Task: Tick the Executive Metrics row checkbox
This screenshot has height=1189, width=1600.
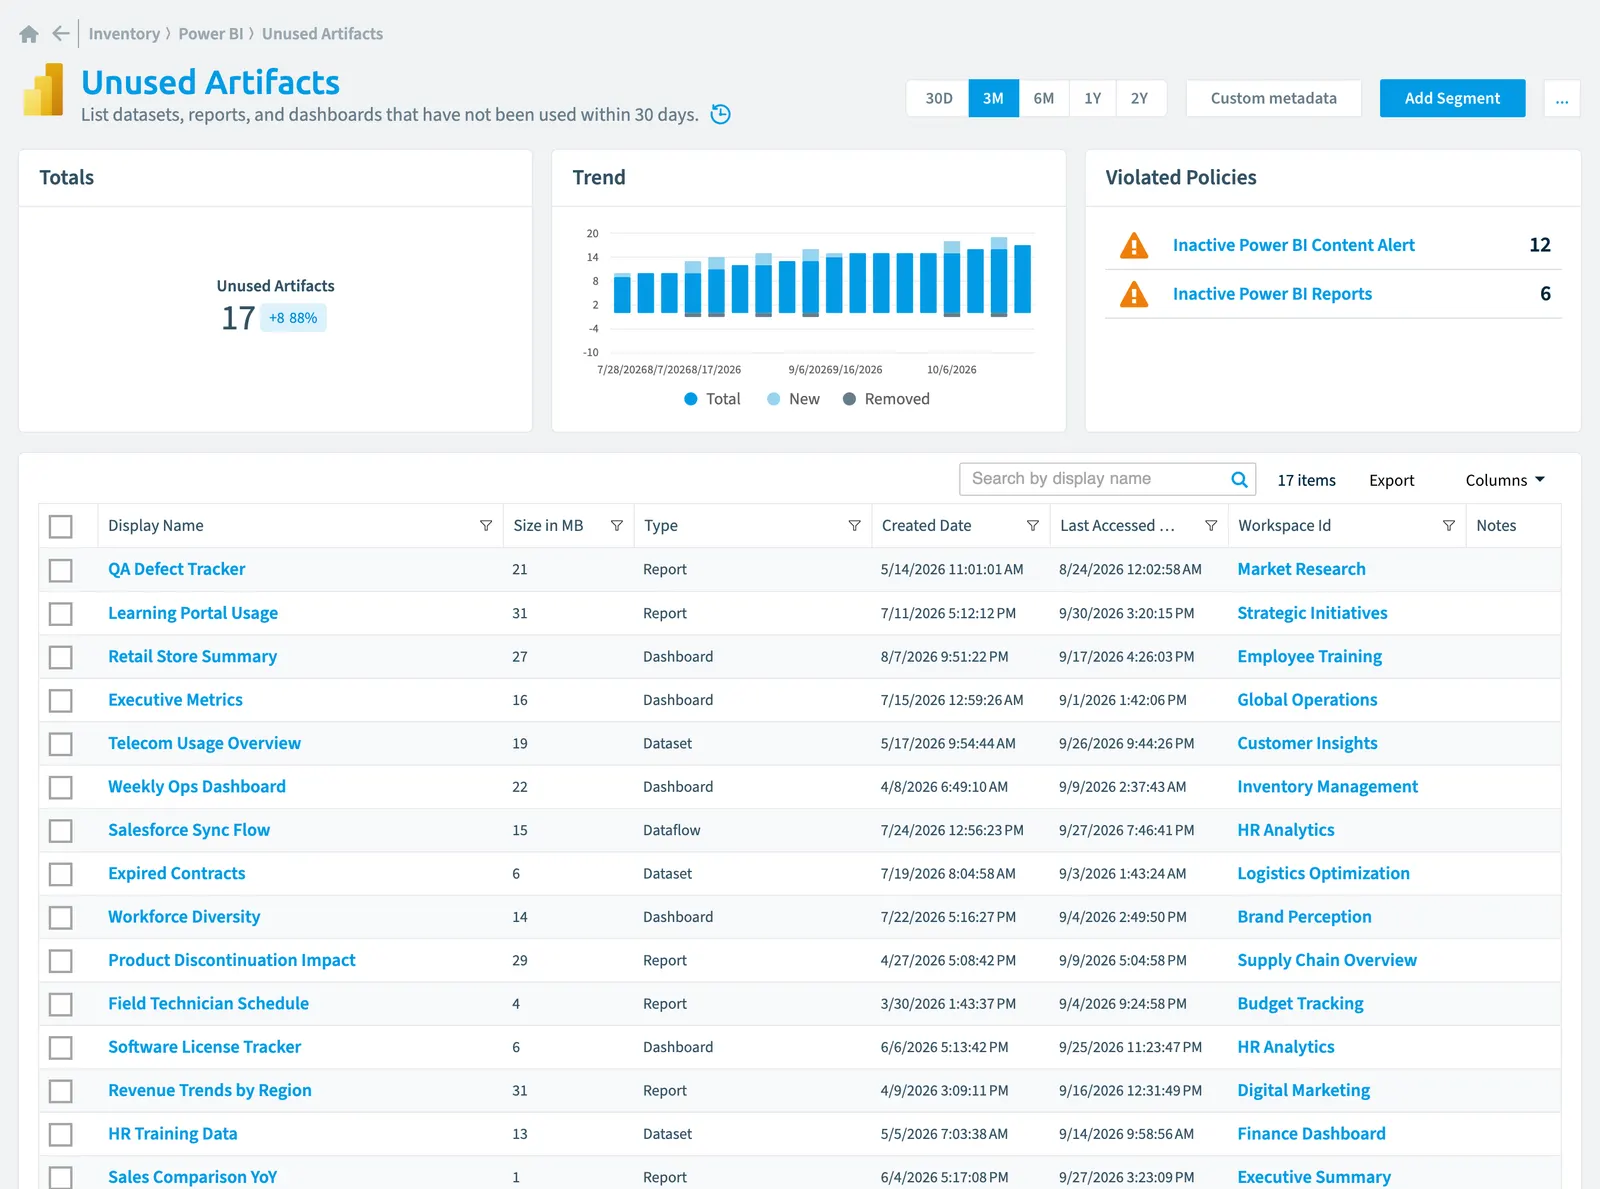Action: pyautogui.click(x=61, y=700)
